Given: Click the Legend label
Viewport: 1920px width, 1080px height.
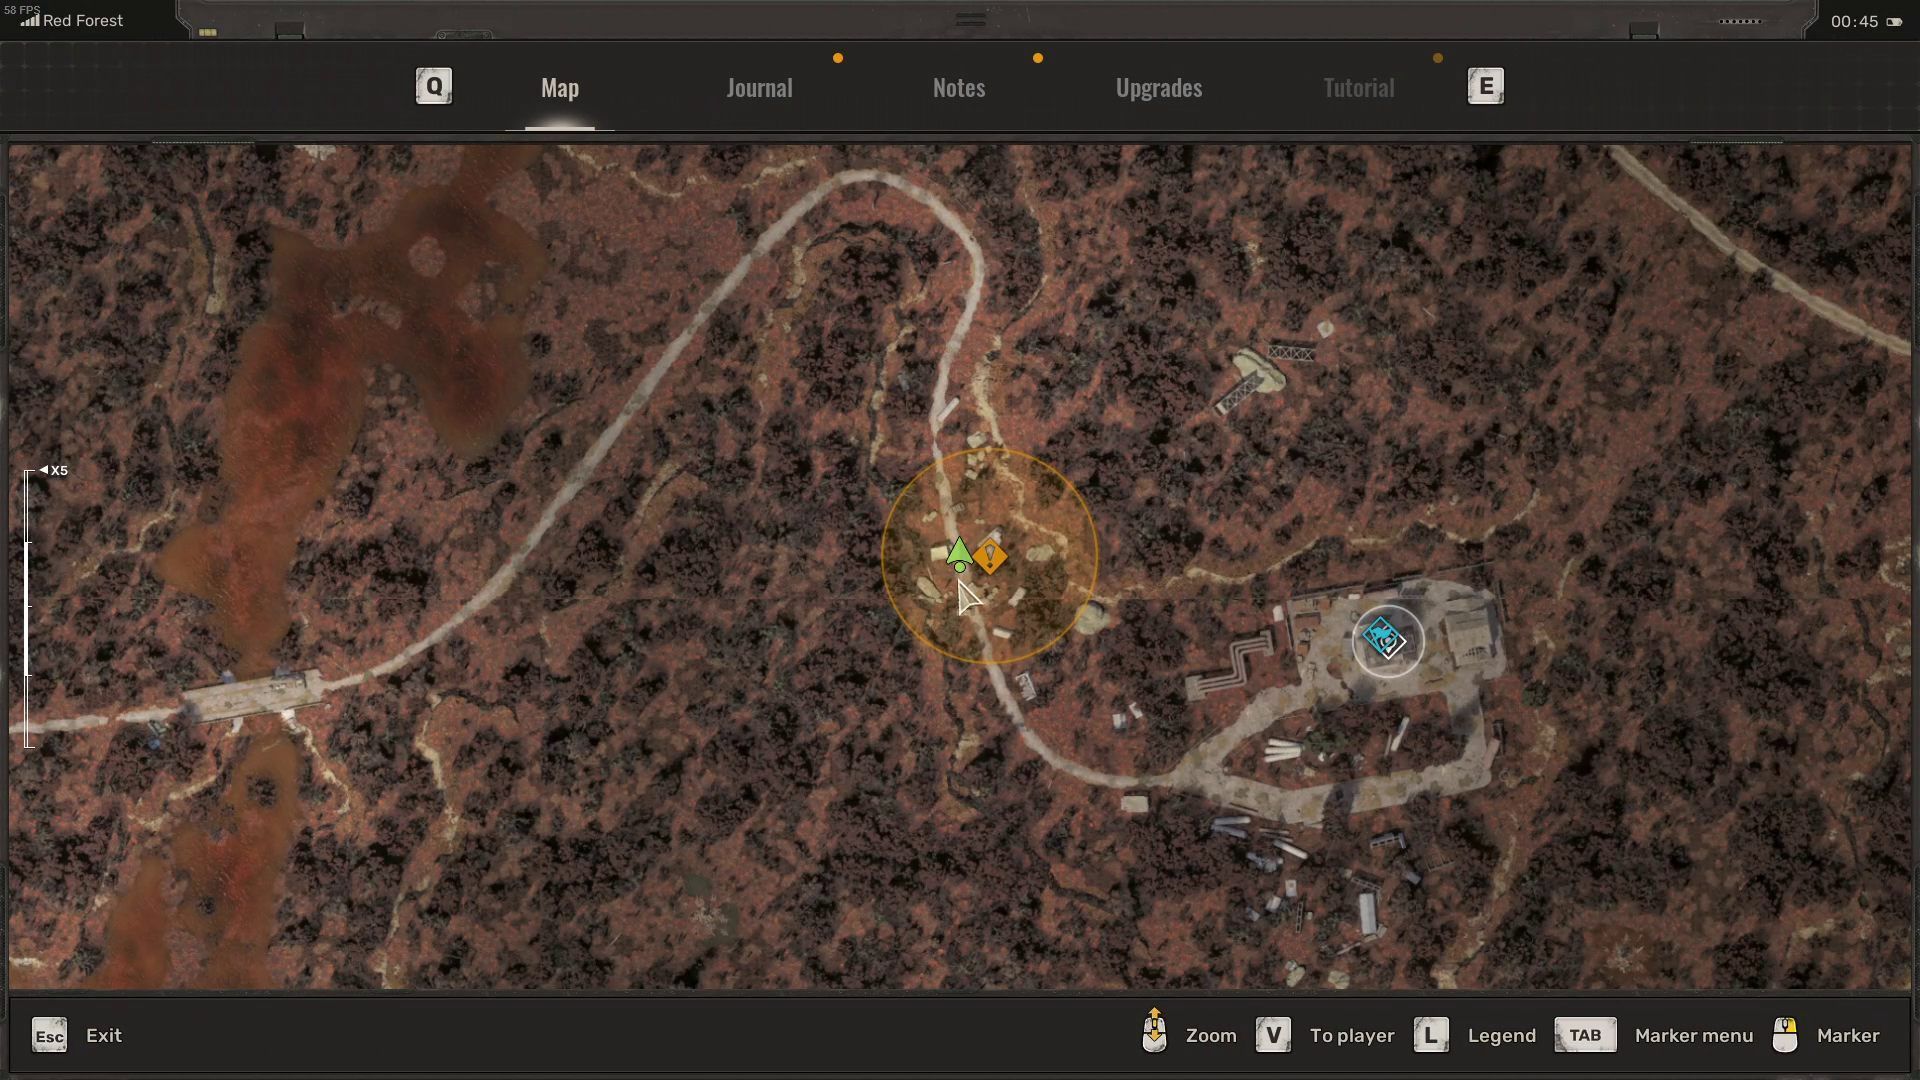Looking at the screenshot, I should [1501, 1036].
